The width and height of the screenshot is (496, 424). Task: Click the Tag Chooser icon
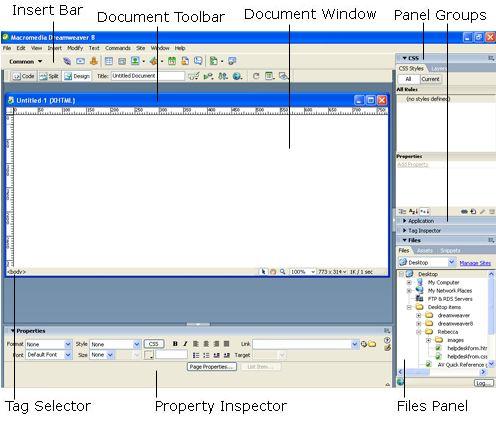click(x=232, y=61)
